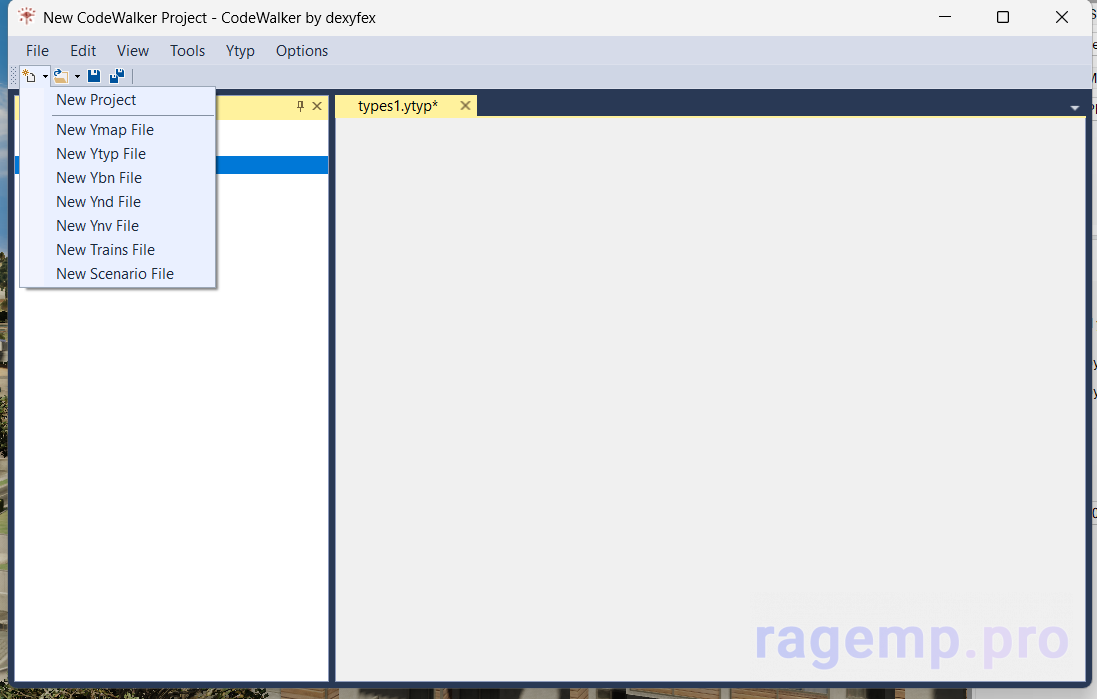Image resolution: width=1097 pixels, height=699 pixels.
Task: Open the document list dropdown arrow
Action: click(x=1075, y=107)
